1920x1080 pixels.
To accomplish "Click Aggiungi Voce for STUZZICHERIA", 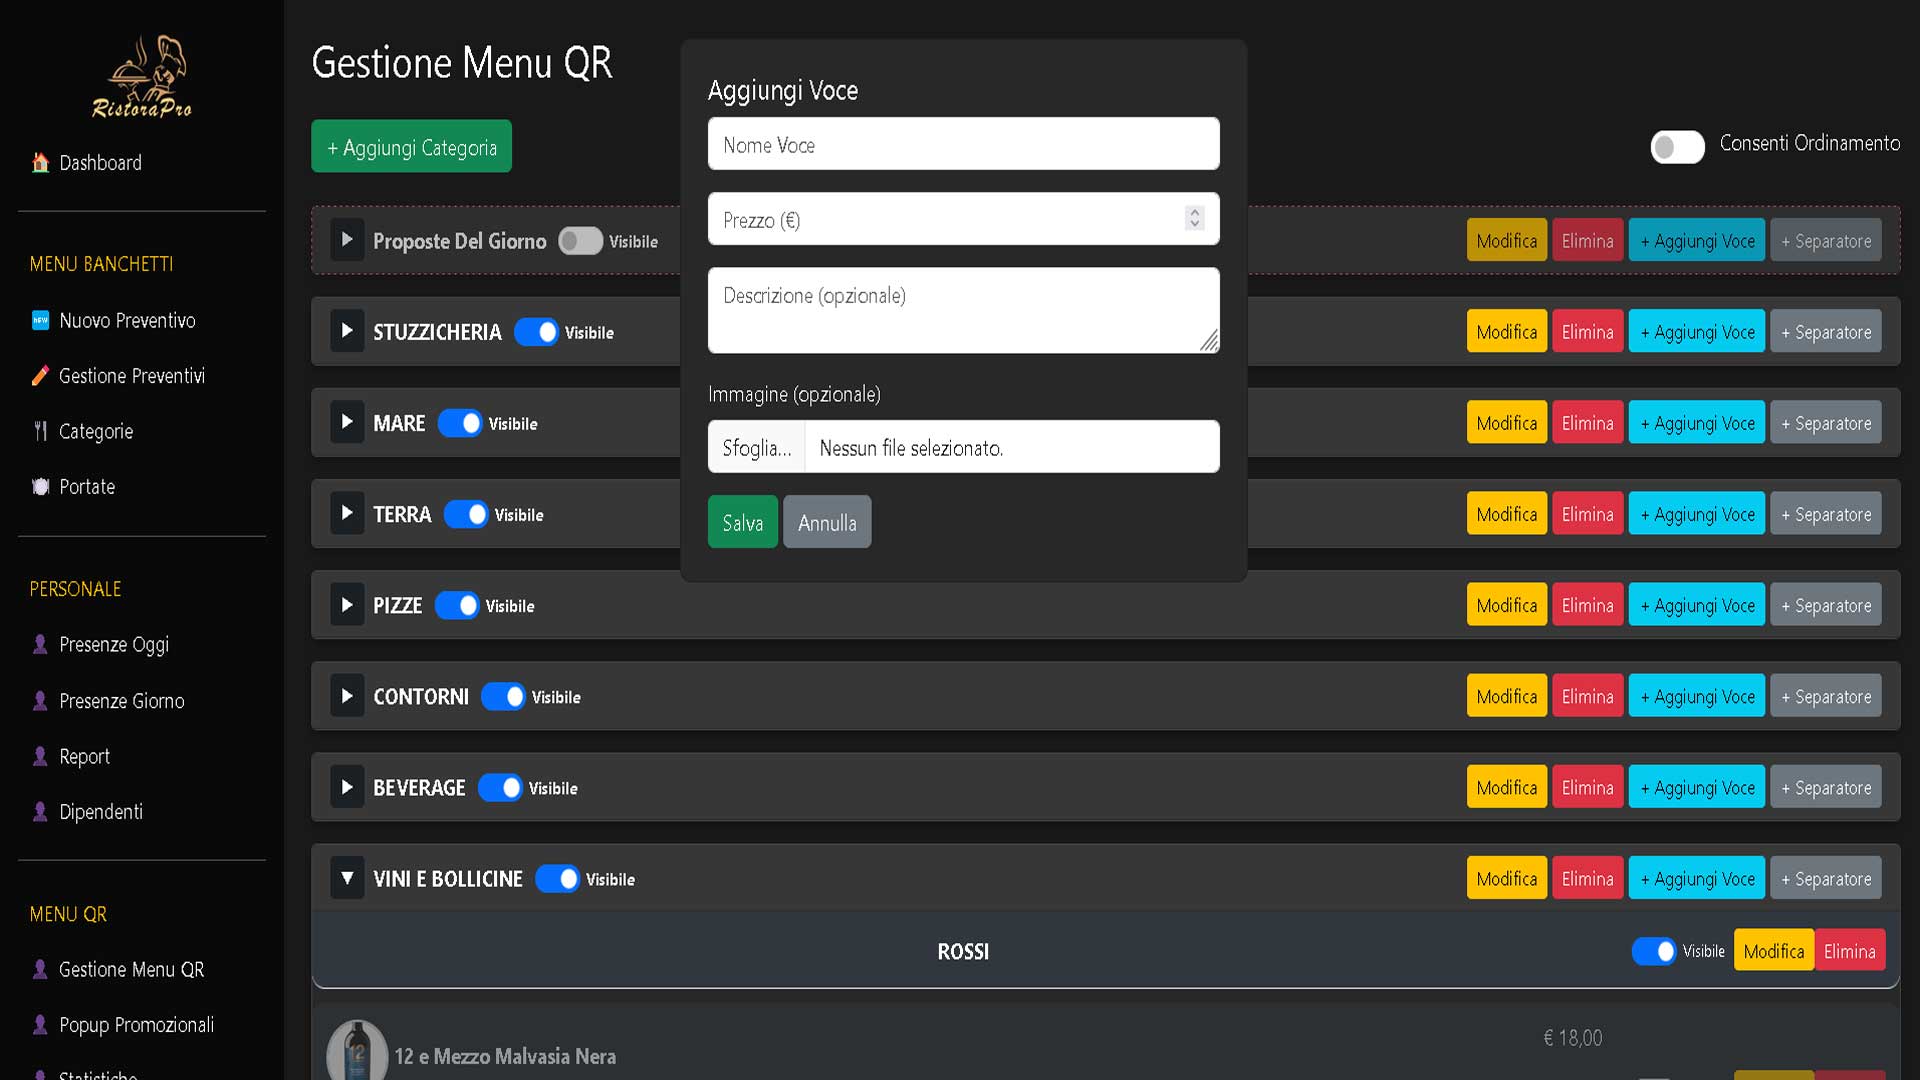I will pyautogui.click(x=1697, y=332).
